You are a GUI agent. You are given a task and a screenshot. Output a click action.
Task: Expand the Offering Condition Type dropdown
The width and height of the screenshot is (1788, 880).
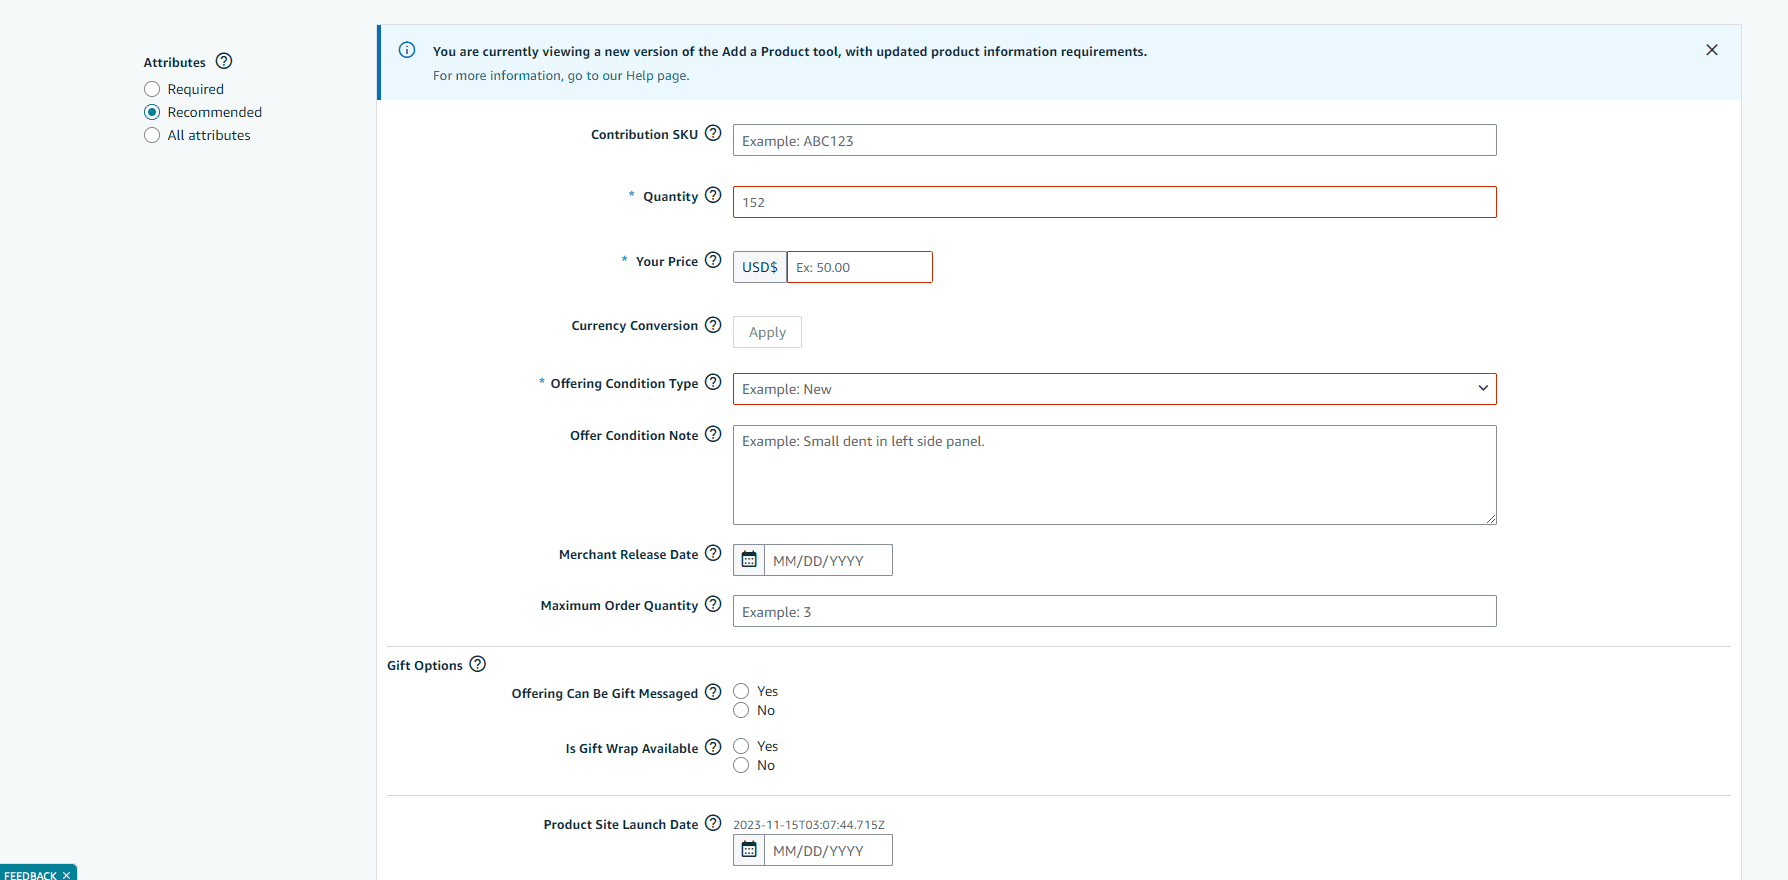(x=1114, y=389)
